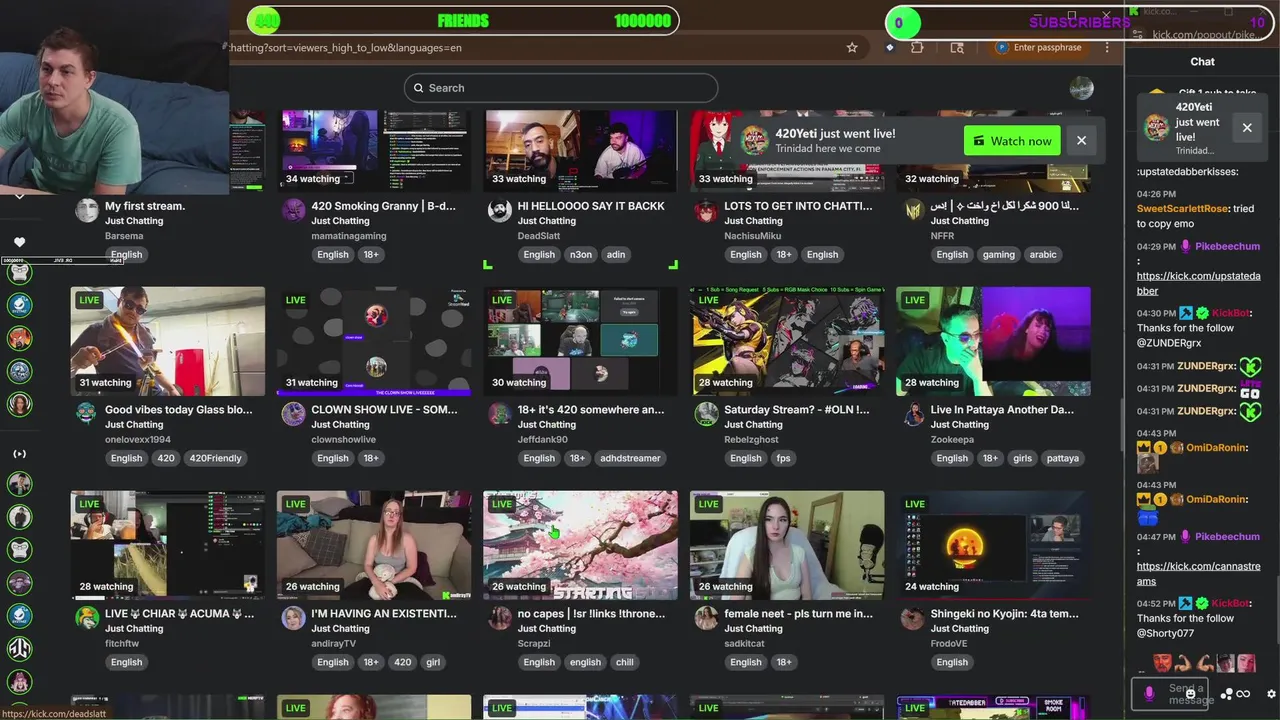Open FrodoVE channel avatar

click(913, 618)
